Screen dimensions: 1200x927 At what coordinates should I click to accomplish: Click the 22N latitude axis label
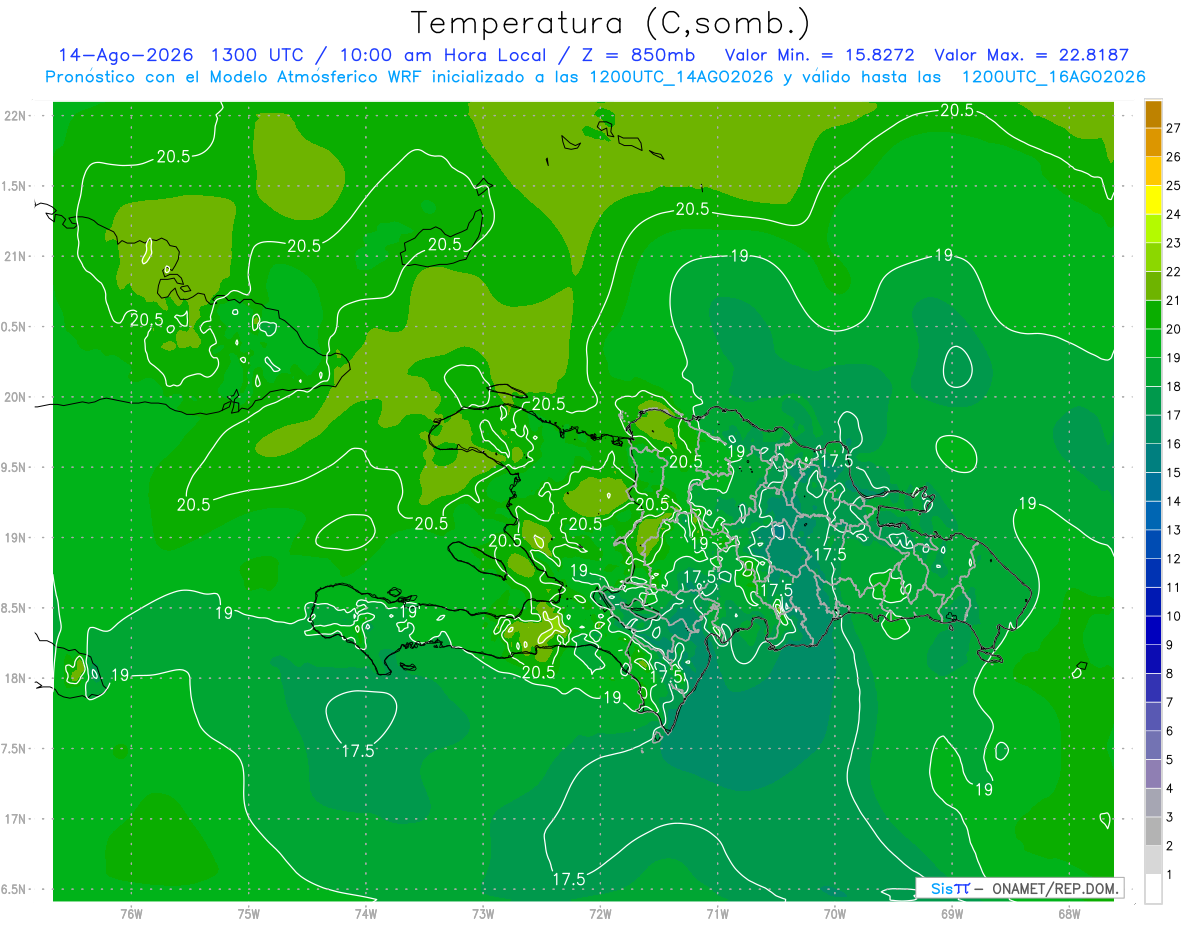point(14,116)
